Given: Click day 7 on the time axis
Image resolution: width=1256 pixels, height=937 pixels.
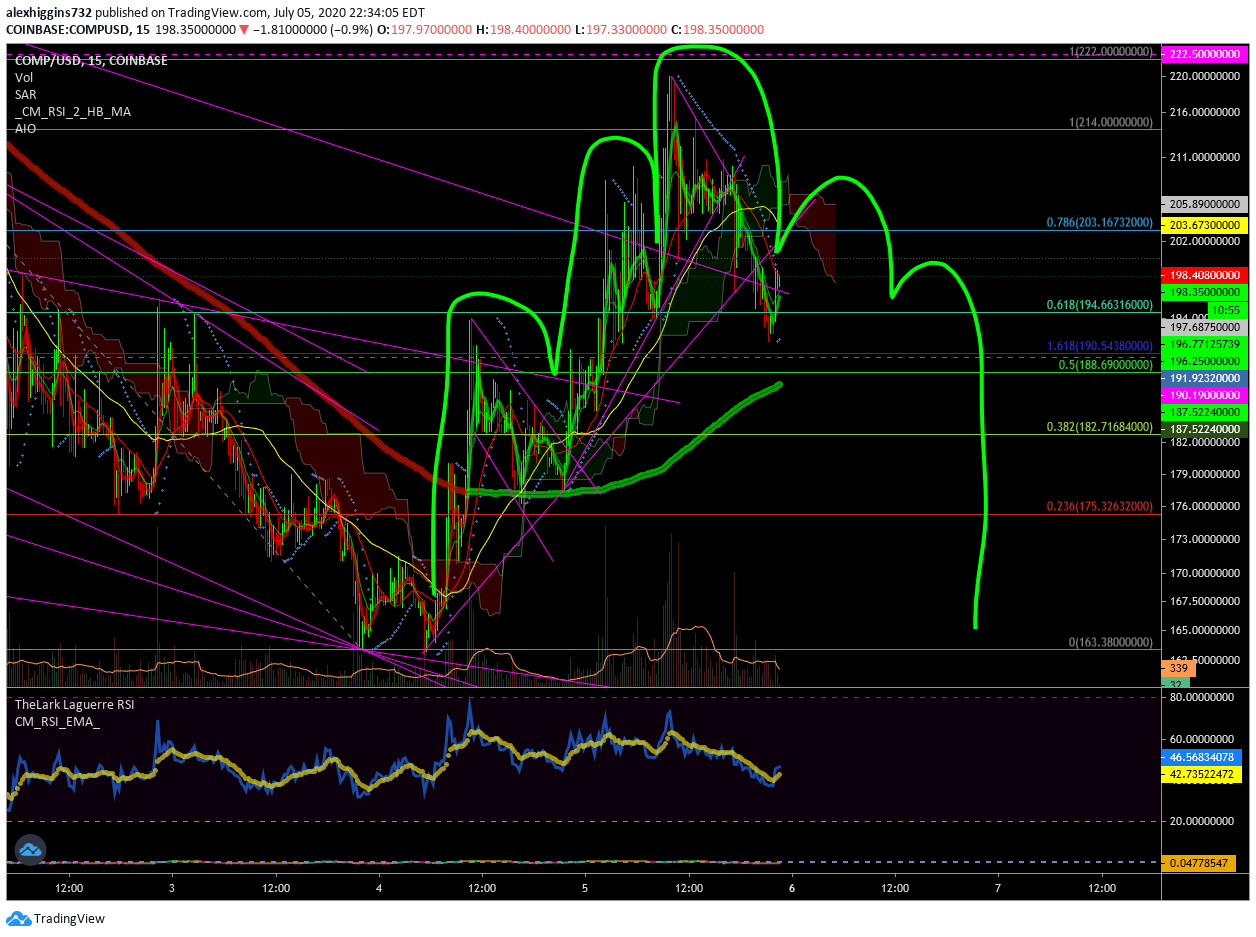Looking at the screenshot, I should coord(998,887).
